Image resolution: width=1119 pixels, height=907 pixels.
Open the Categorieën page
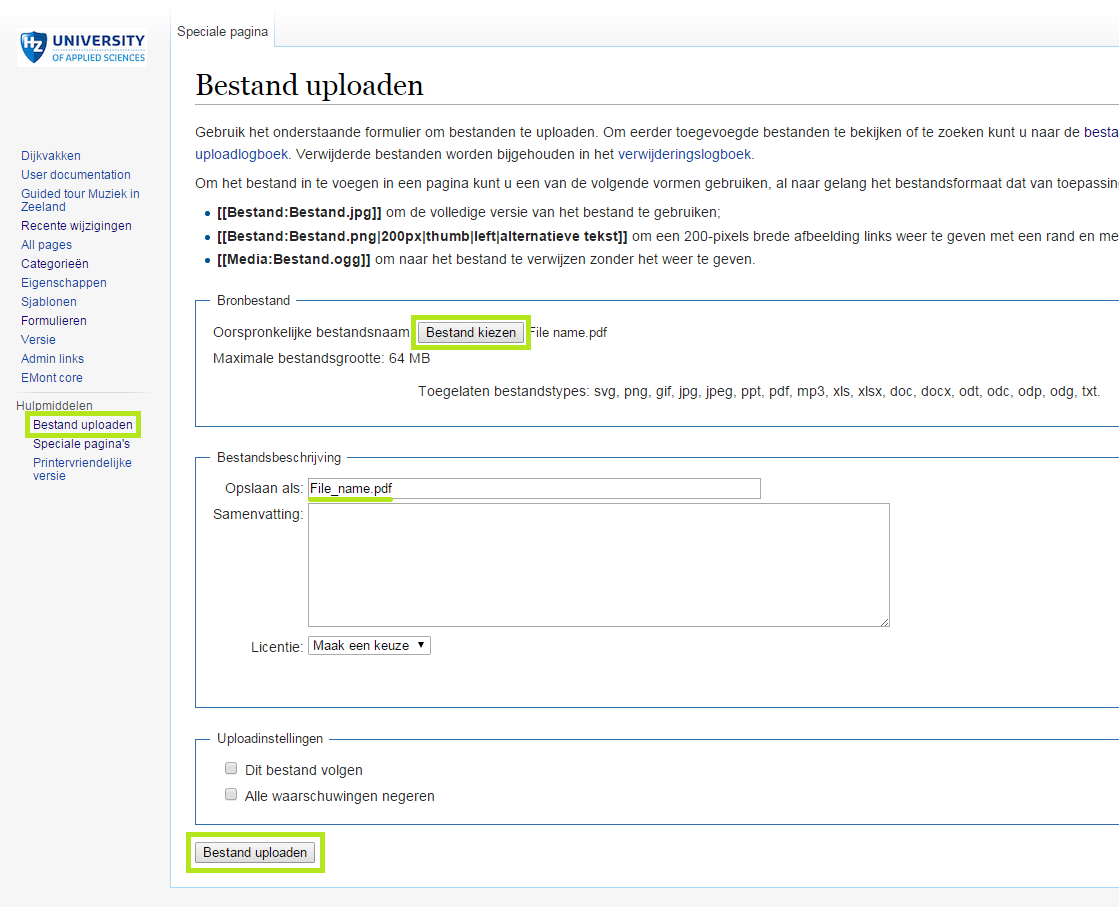tap(53, 263)
